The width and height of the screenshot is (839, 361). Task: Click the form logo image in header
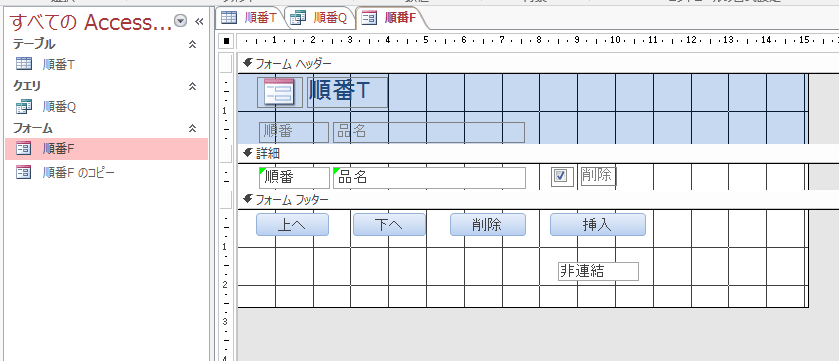(280, 92)
